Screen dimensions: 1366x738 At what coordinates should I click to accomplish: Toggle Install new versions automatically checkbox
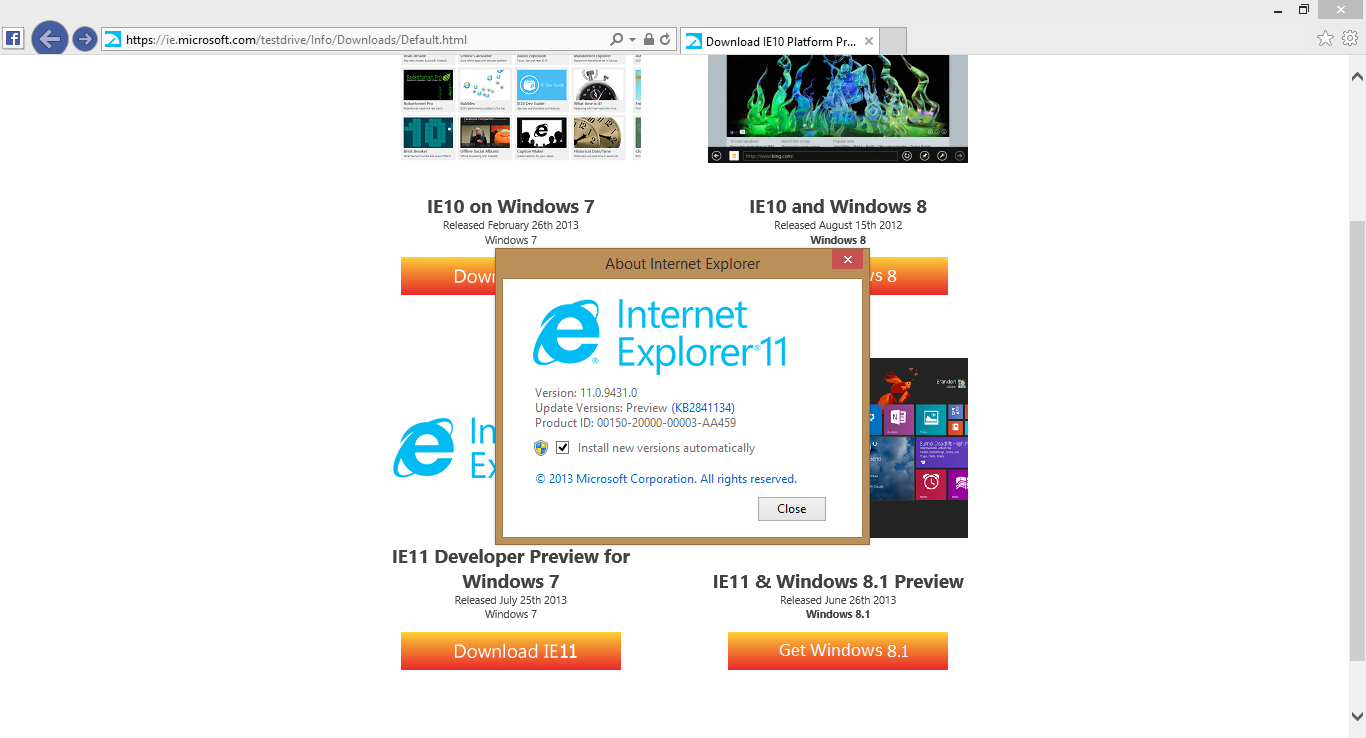pyautogui.click(x=562, y=448)
